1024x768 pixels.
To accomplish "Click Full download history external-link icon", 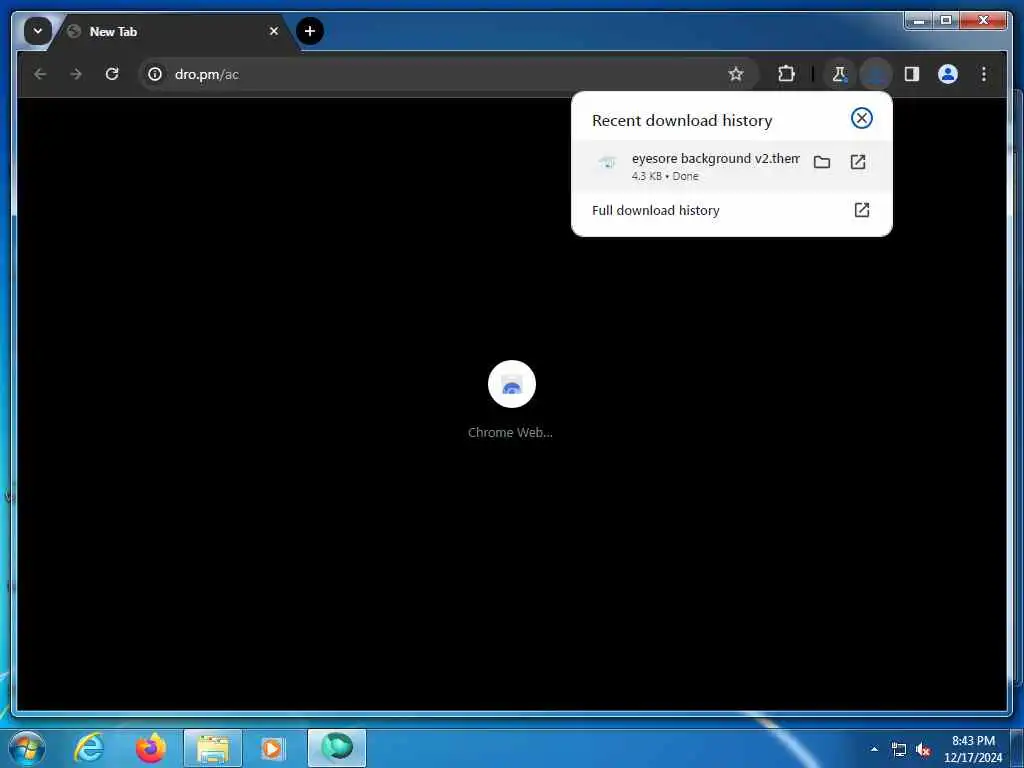I will tap(861, 210).
